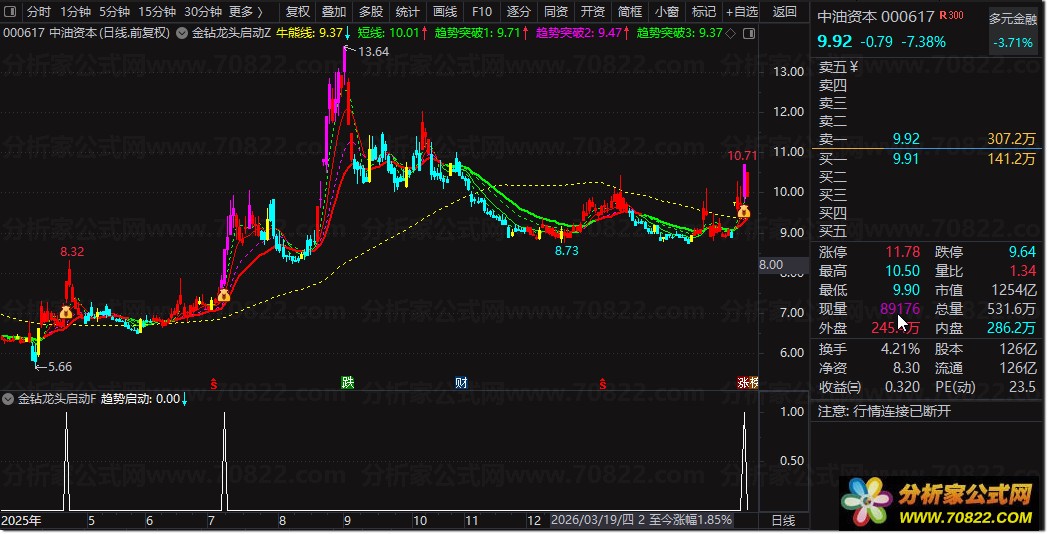Toggle the 小窗 small window mode
This screenshot has height=534, width=1049.
click(665, 12)
